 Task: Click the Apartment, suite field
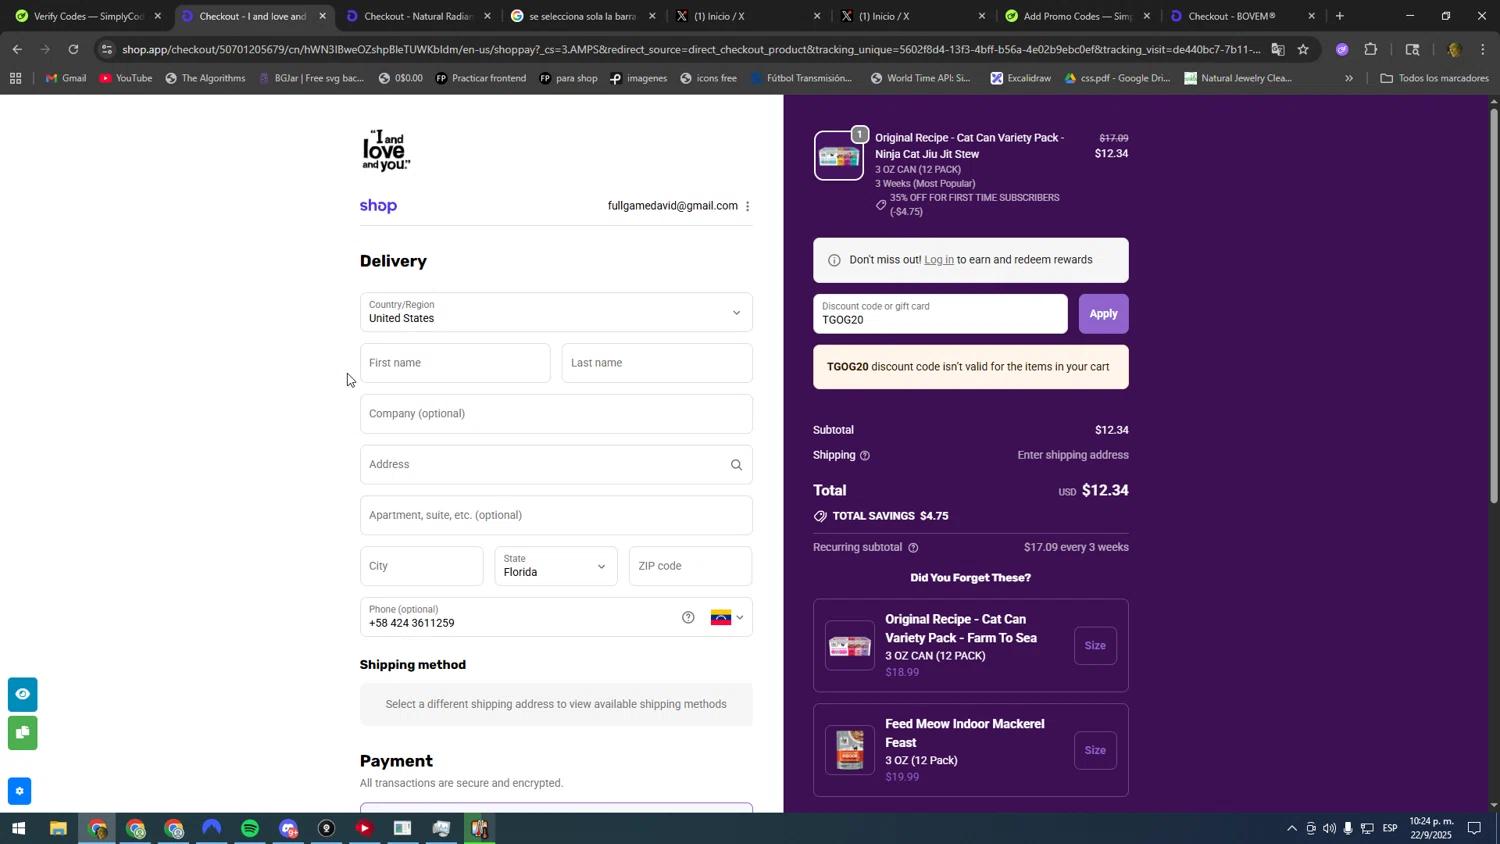(556, 516)
